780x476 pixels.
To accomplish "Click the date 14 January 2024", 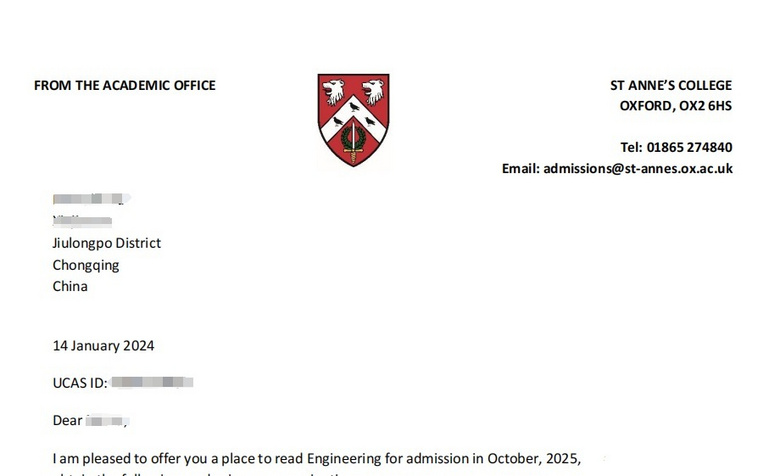I will point(103,346).
